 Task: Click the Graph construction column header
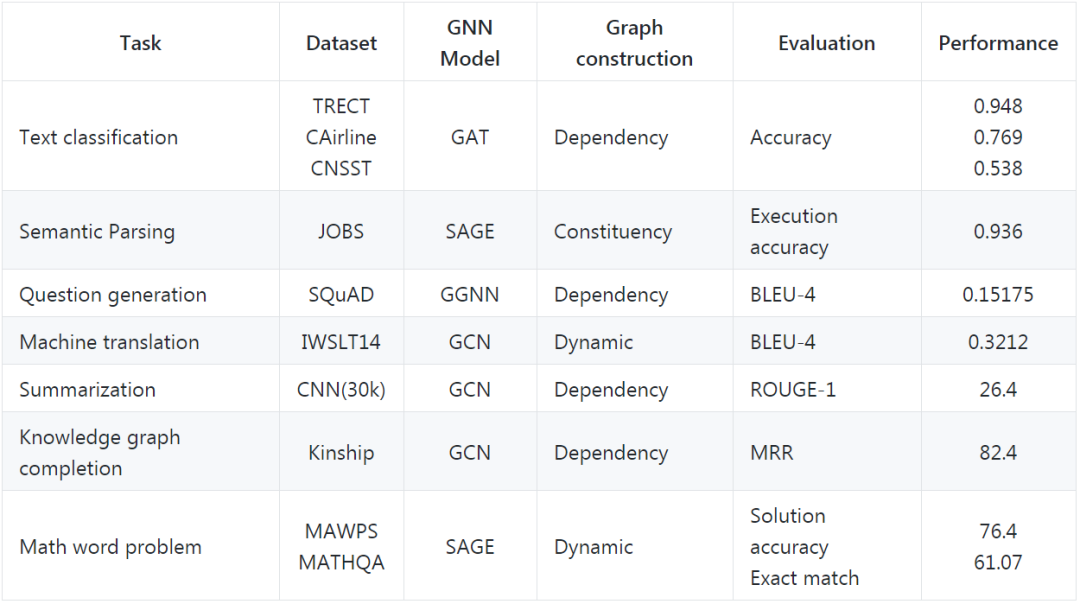[634, 43]
